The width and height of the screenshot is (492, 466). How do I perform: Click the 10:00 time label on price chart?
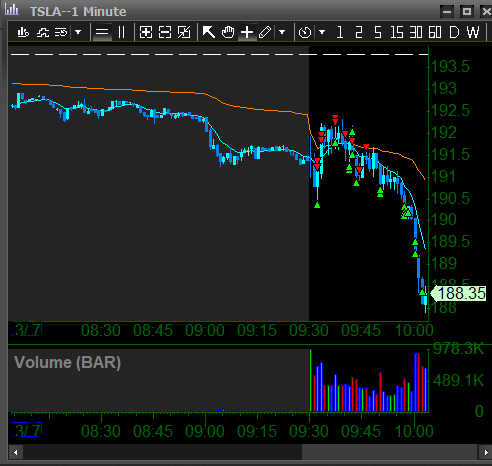point(414,331)
